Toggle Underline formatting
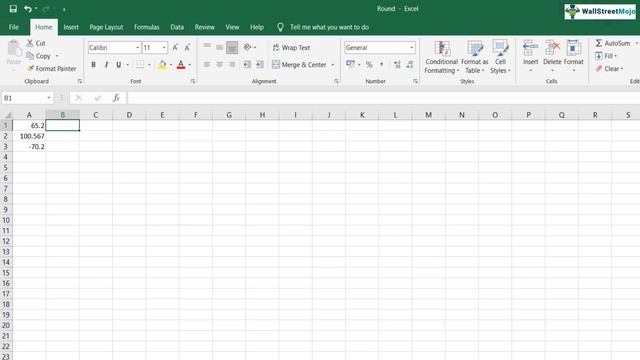Screen dimensions: 640x360 coord(118,64)
